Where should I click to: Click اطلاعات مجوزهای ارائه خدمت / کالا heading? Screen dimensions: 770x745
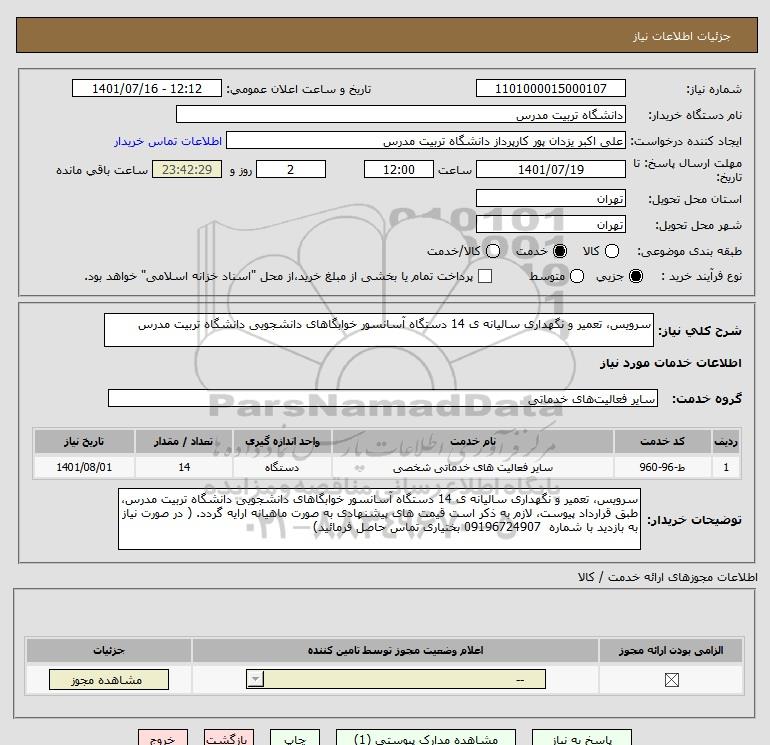click(667, 577)
